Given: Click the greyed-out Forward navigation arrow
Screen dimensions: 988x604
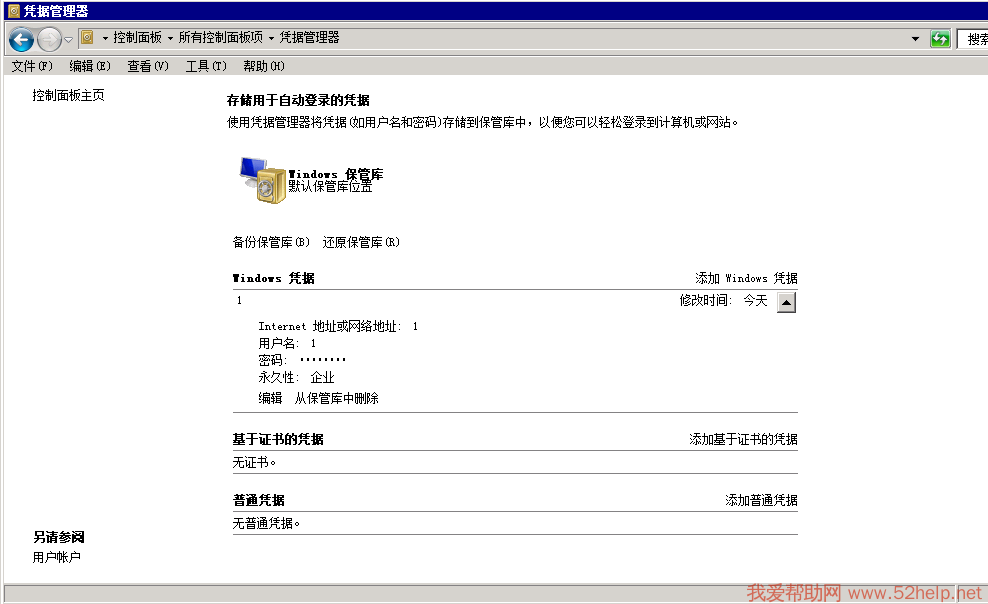Looking at the screenshot, I should click(x=49, y=39).
